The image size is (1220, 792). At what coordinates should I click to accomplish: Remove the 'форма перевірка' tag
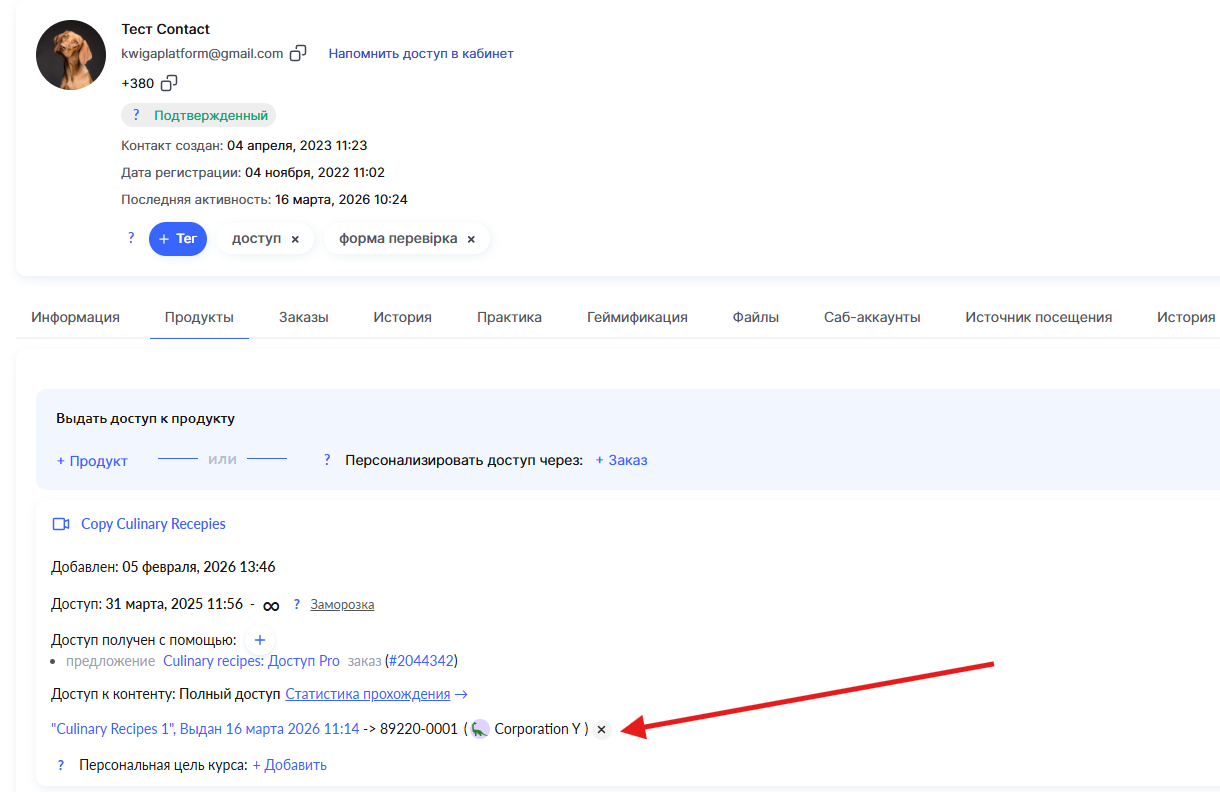click(471, 240)
